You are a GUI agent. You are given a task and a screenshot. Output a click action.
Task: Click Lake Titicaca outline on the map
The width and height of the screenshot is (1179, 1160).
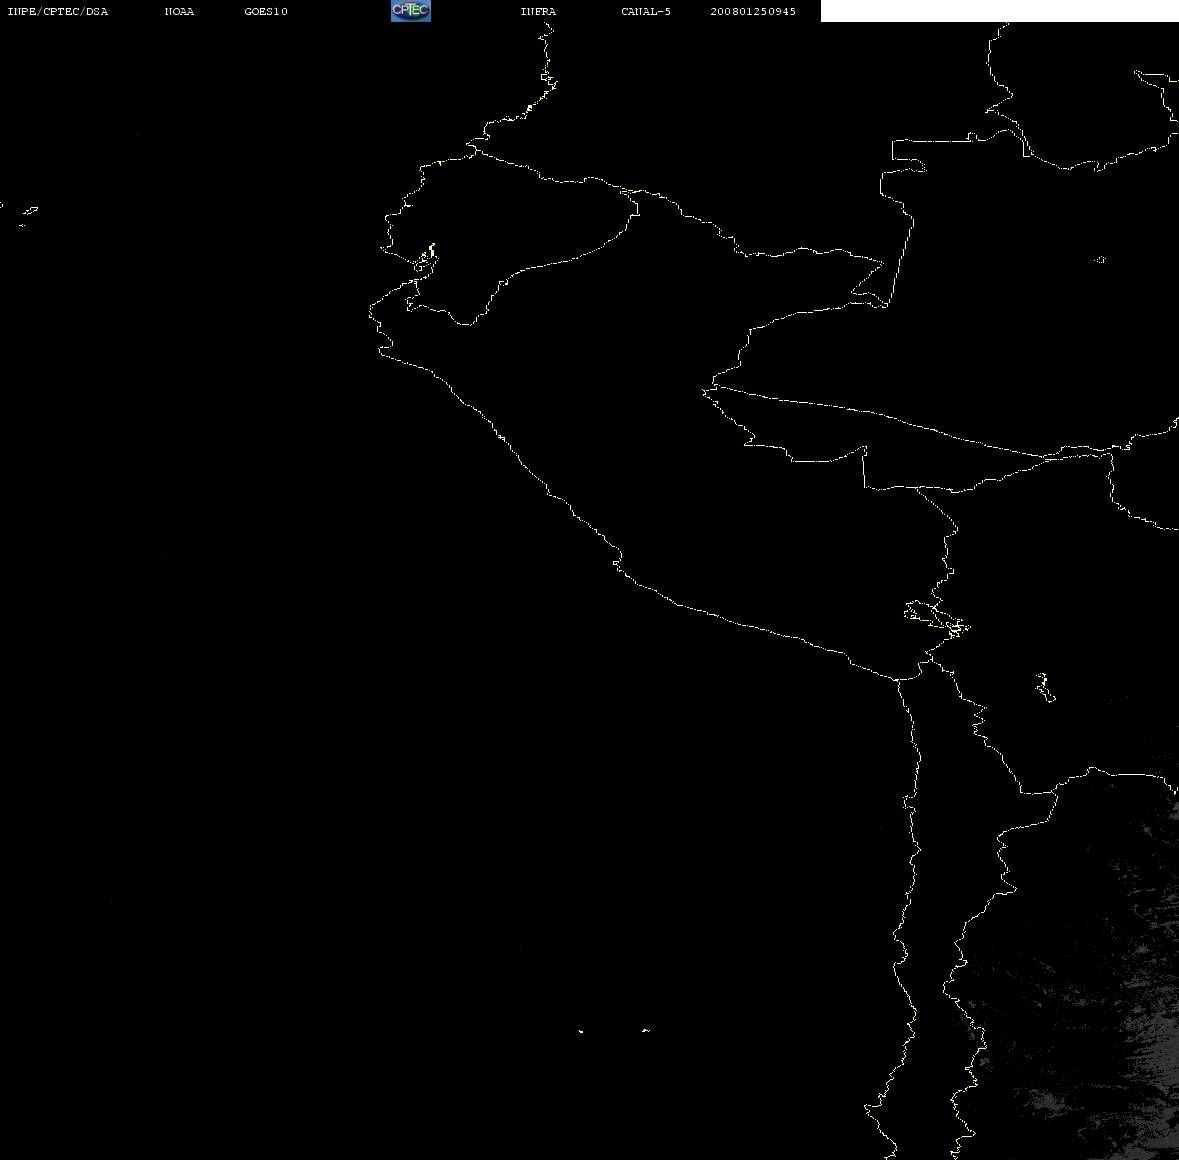[937, 619]
